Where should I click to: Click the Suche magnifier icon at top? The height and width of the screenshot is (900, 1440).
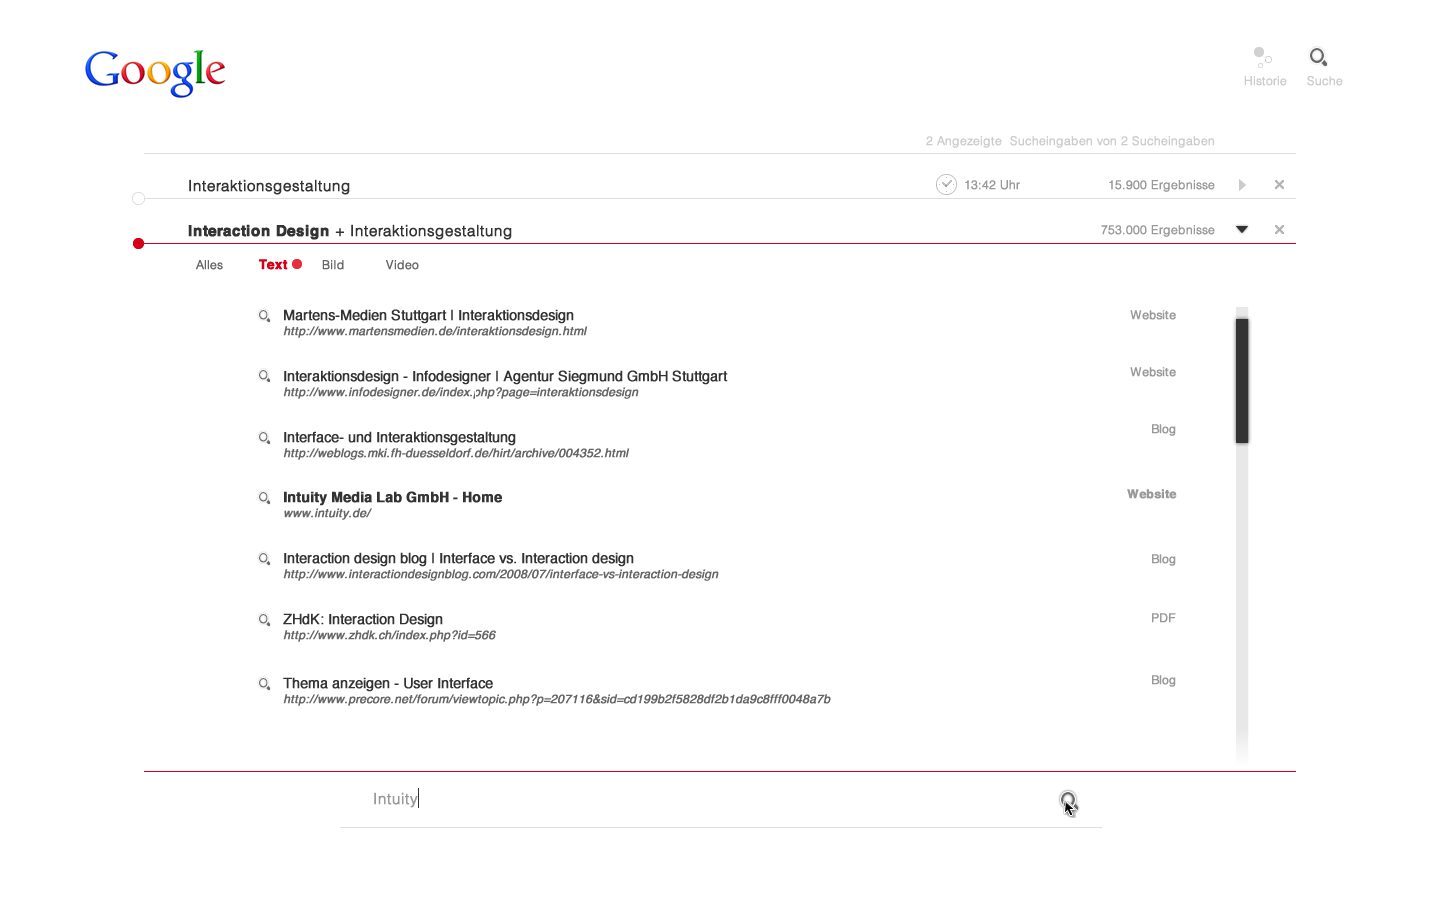point(1319,57)
